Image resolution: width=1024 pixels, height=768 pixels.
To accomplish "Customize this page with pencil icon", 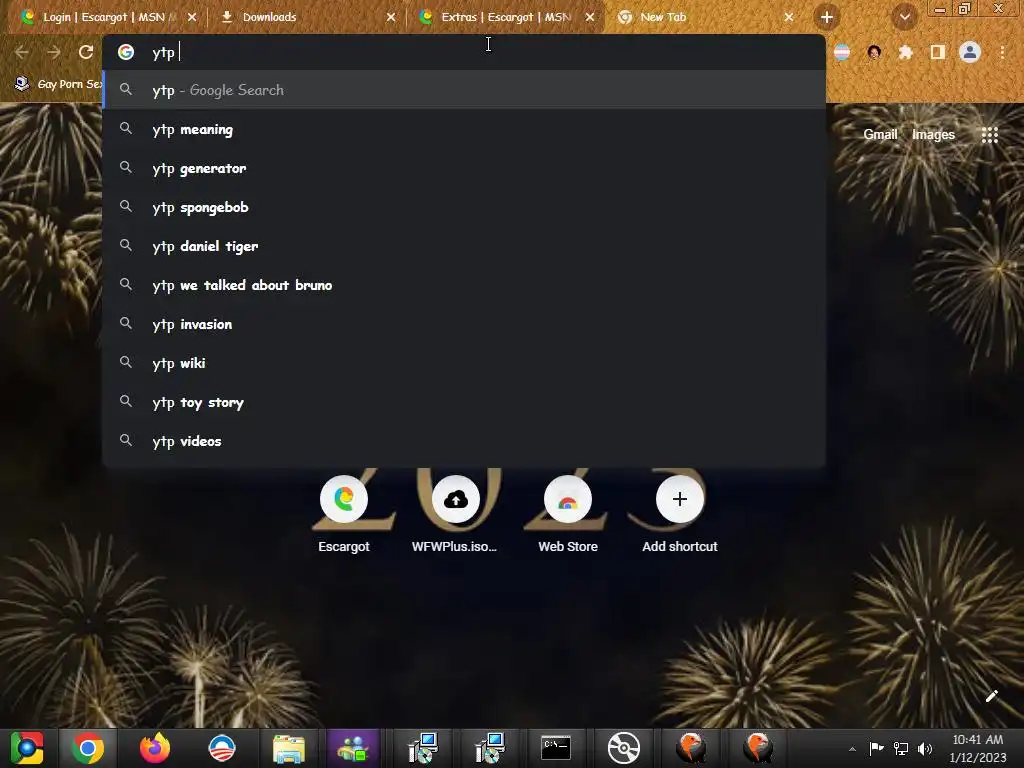I will click(x=991, y=696).
